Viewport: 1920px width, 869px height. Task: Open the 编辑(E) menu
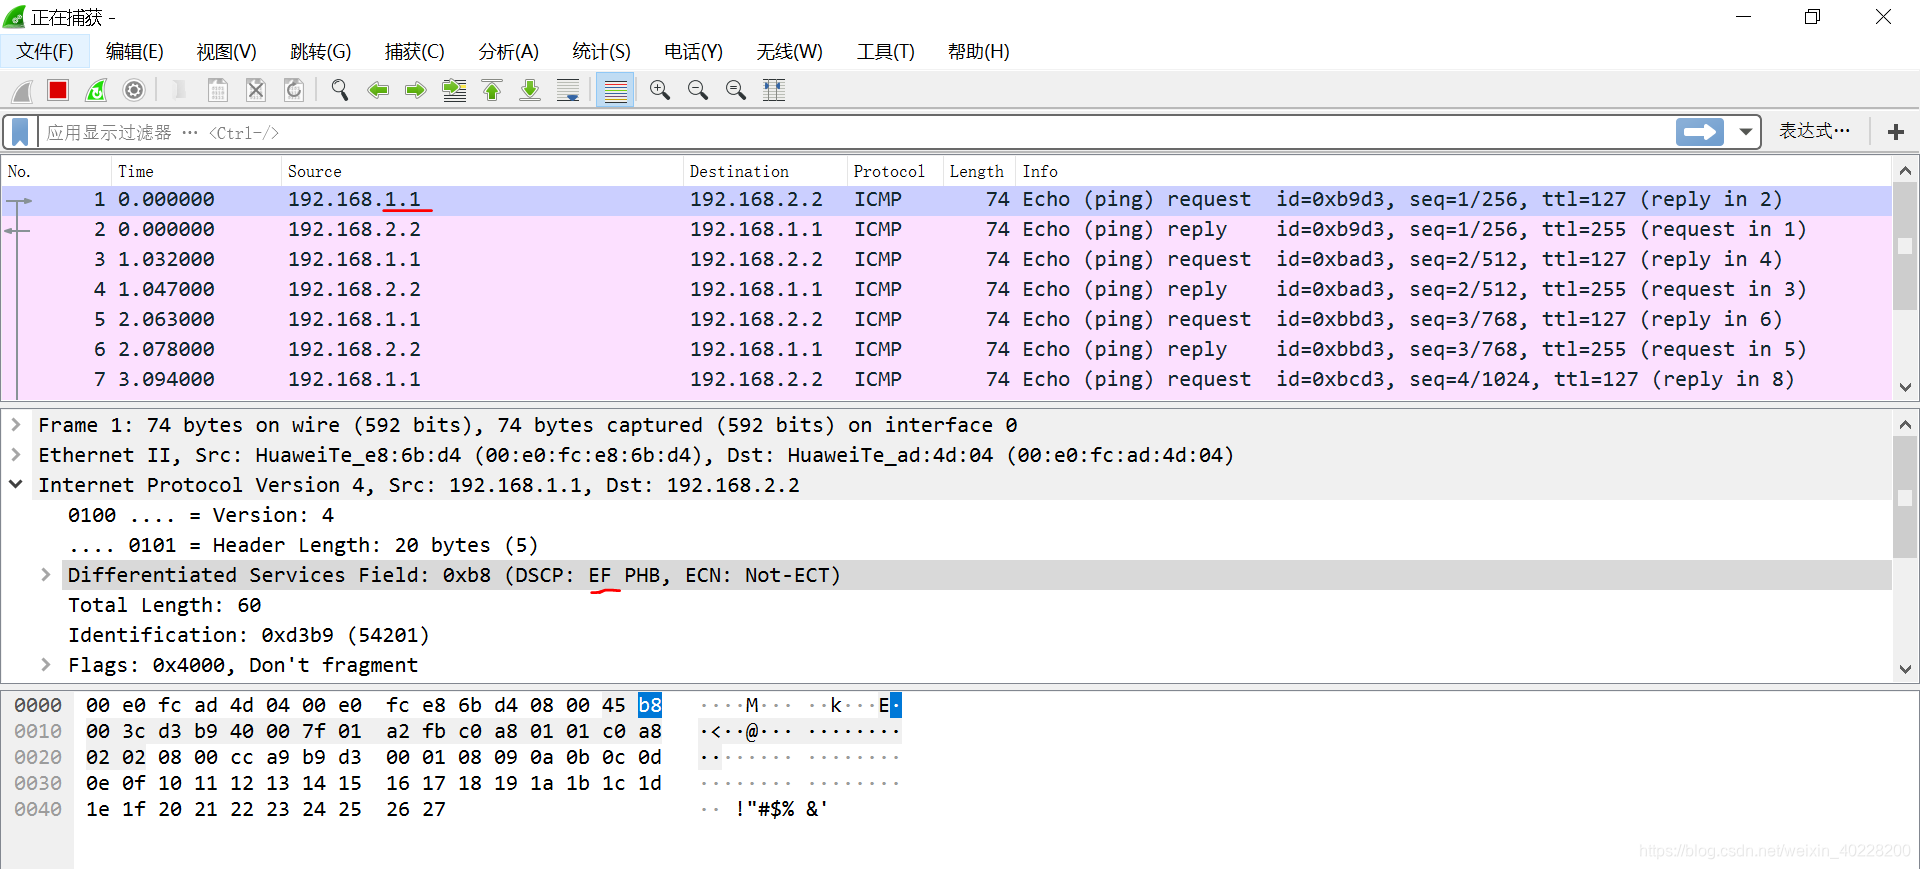(x=135, y=52)
